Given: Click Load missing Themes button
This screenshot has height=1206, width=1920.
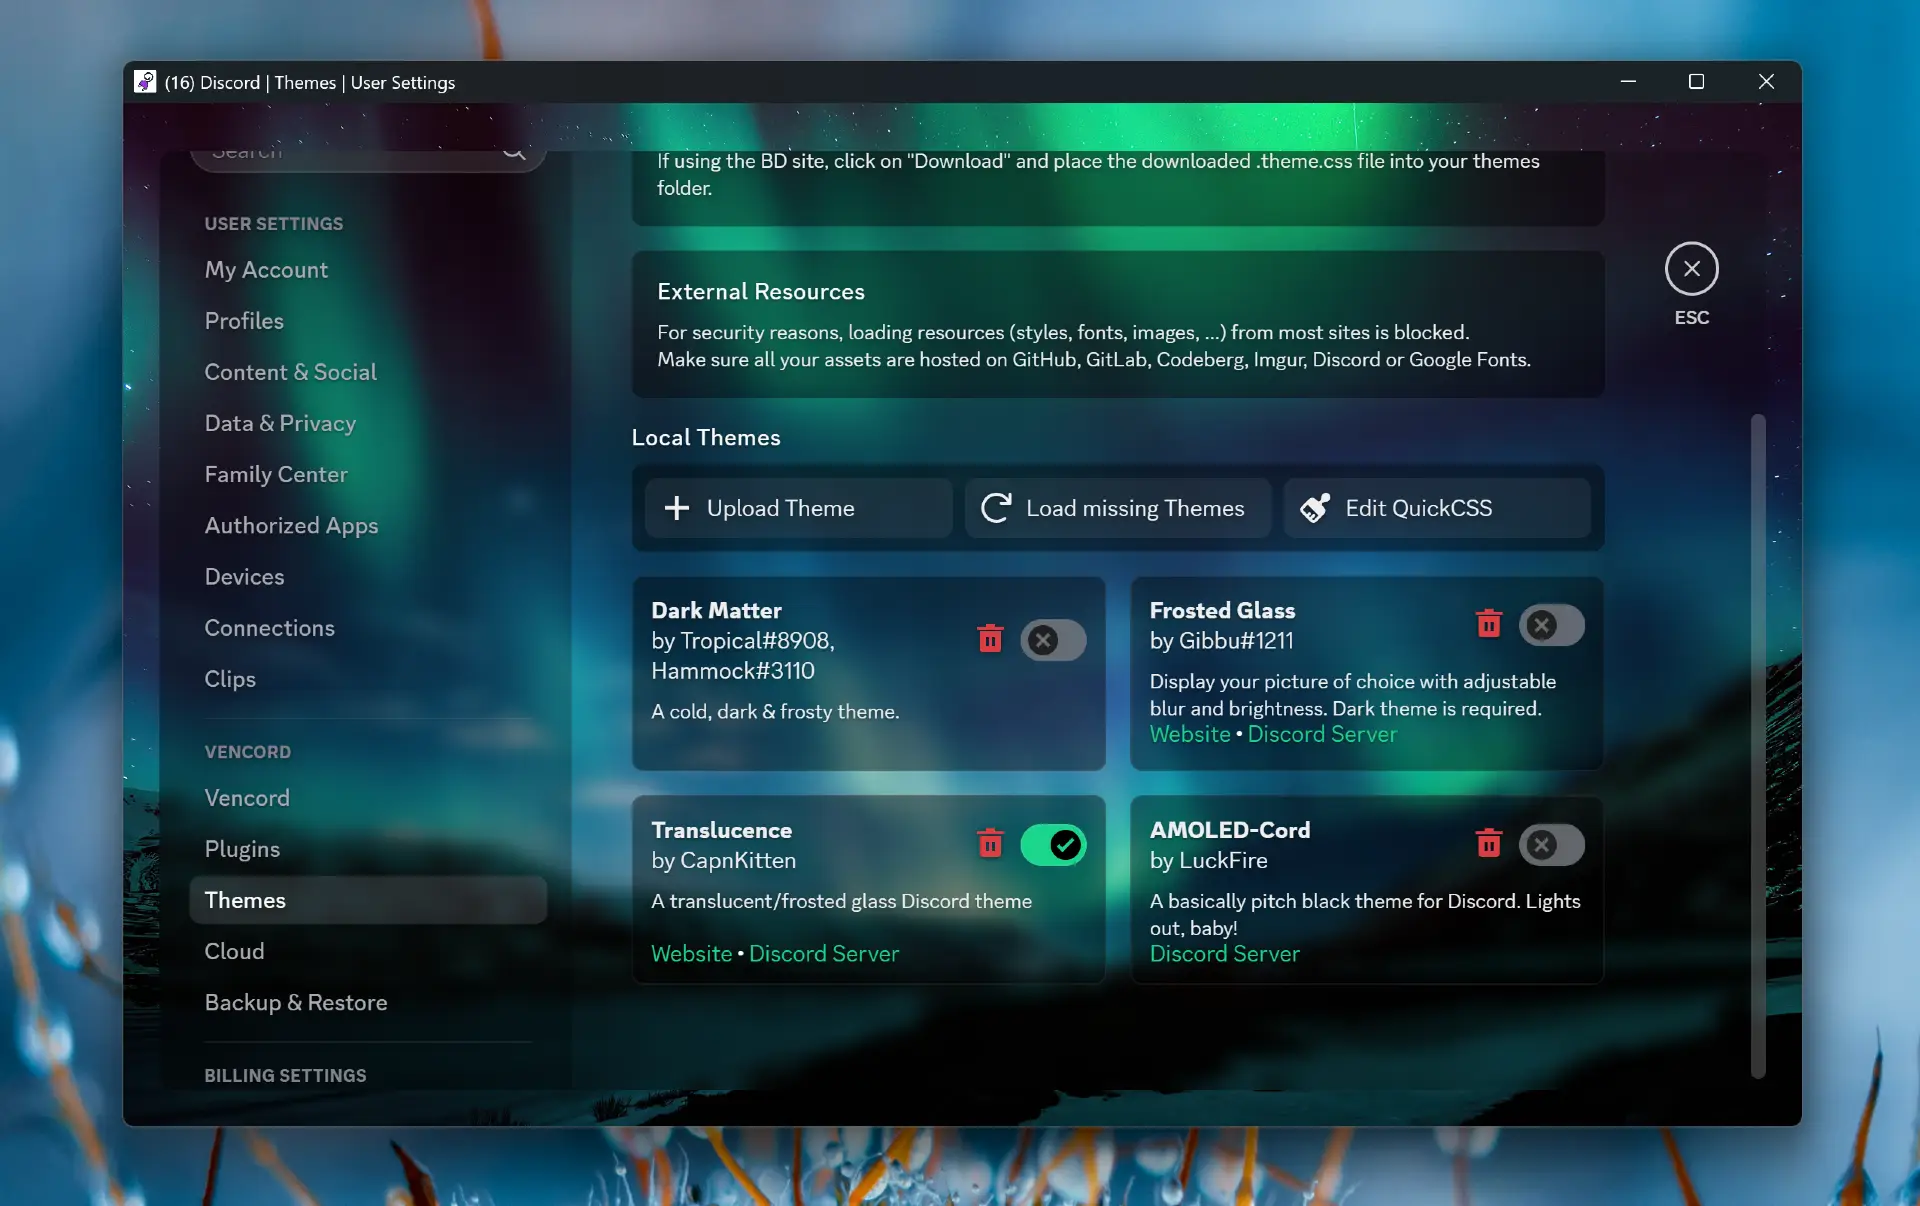Looking at the screenshot, I should click(1117, 508).
